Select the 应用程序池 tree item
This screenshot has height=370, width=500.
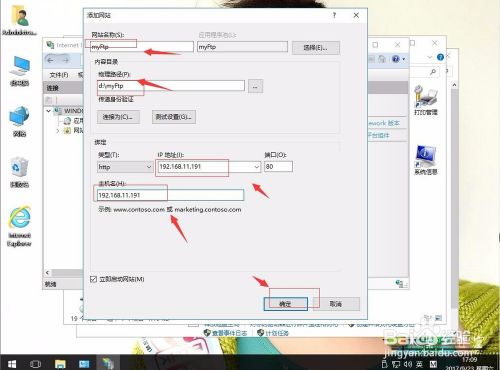pos(73,120)
